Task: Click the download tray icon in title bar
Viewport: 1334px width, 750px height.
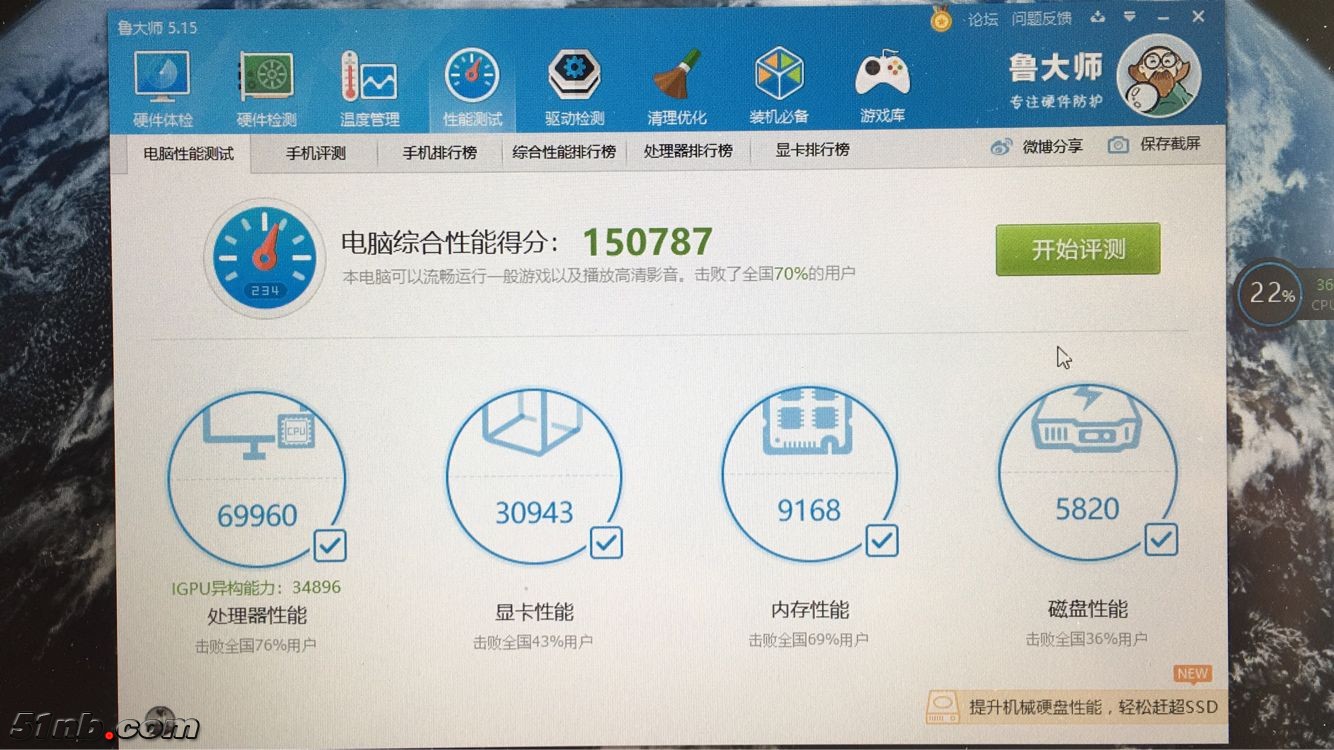Action: 1098,17
